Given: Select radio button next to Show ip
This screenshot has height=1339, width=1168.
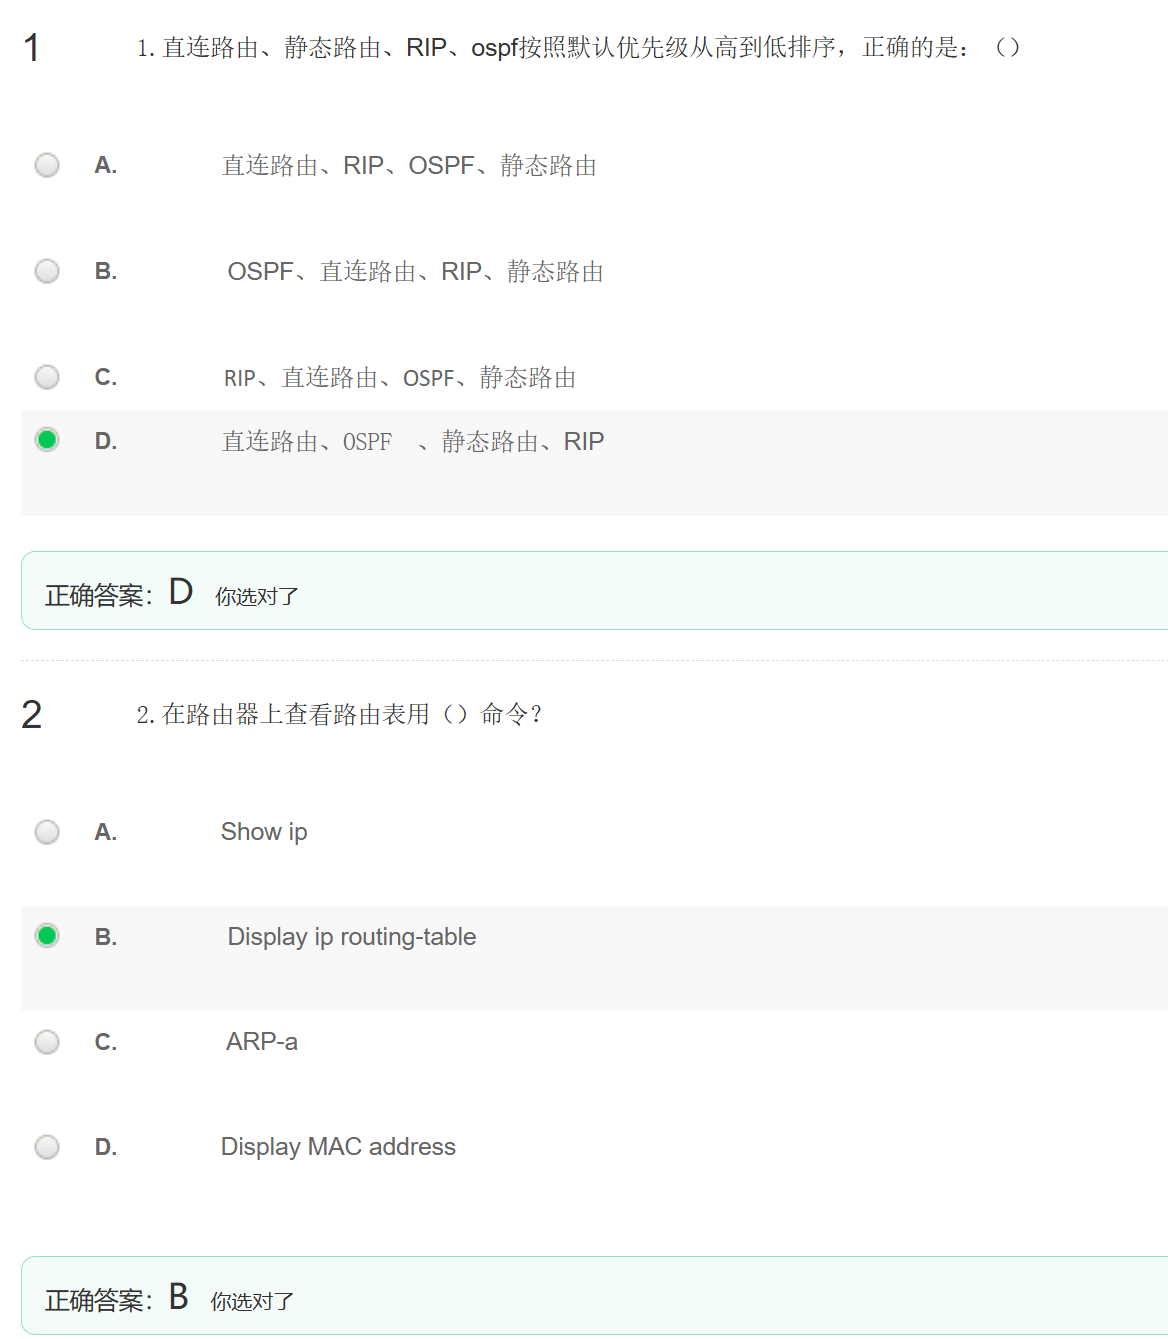Looking at the screenshot, I should tap(47, 832).
